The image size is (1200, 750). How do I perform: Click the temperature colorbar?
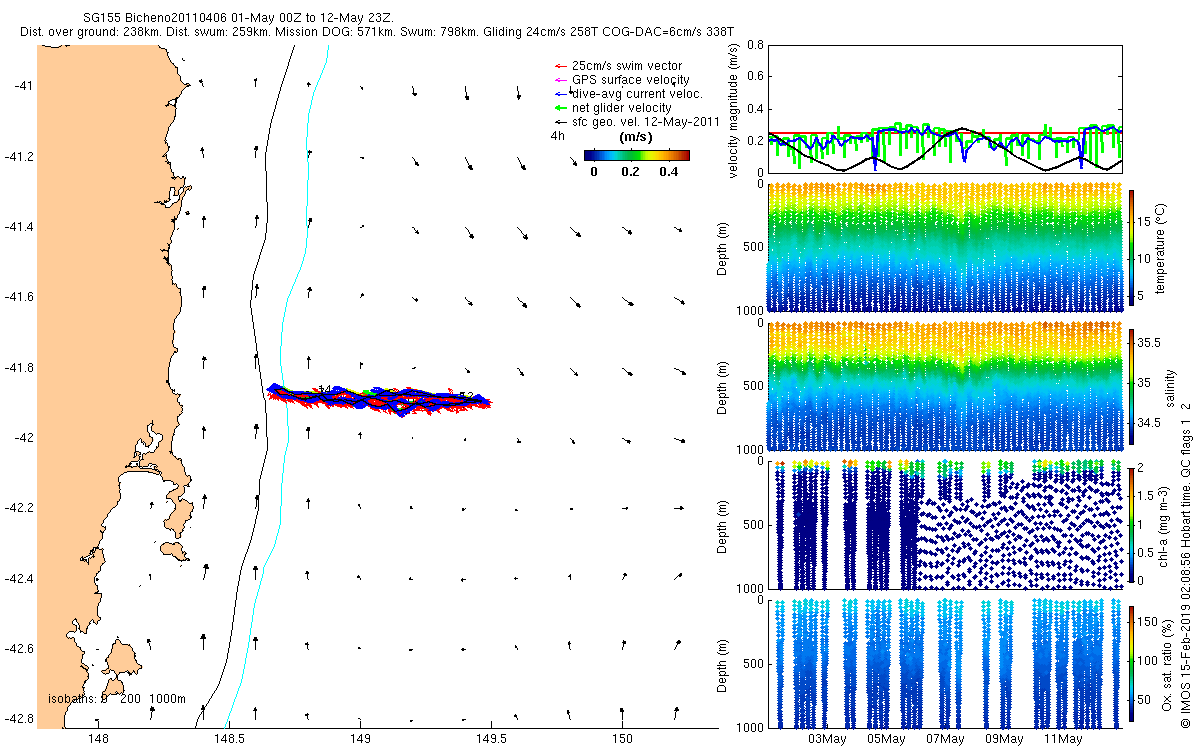pyautogui.click(x=1131, y=249)
